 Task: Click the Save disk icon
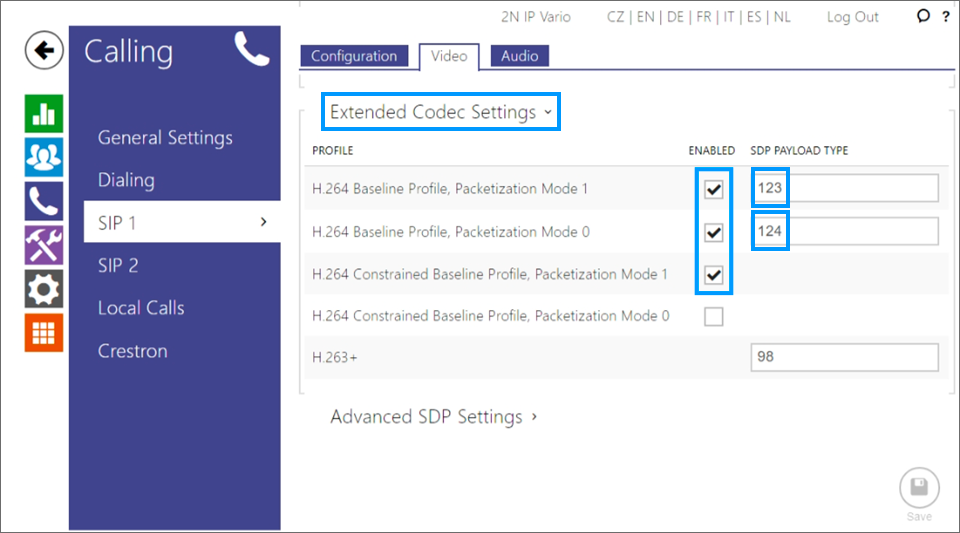click(x=919, y=488)
